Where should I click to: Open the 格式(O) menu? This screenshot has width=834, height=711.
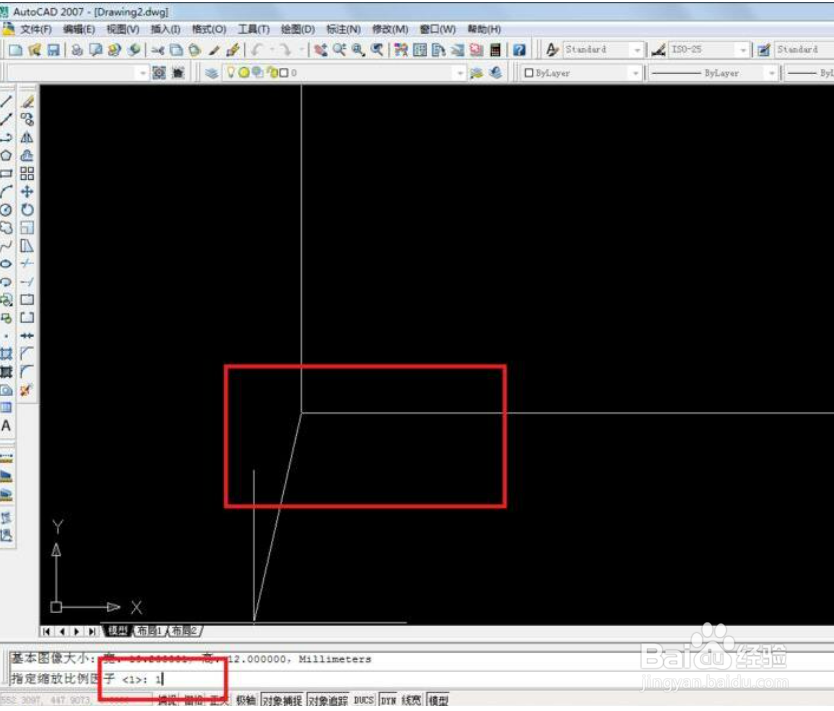[x=208, y=29]
